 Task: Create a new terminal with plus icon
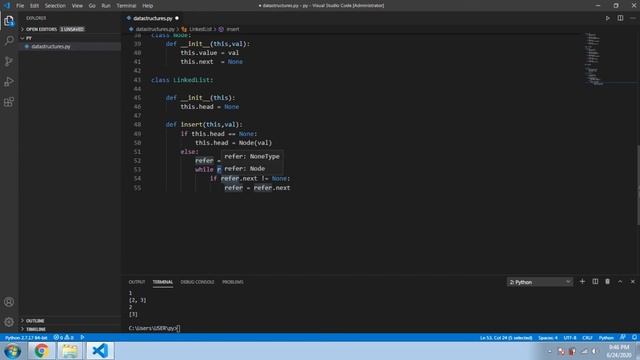(582, 282)
